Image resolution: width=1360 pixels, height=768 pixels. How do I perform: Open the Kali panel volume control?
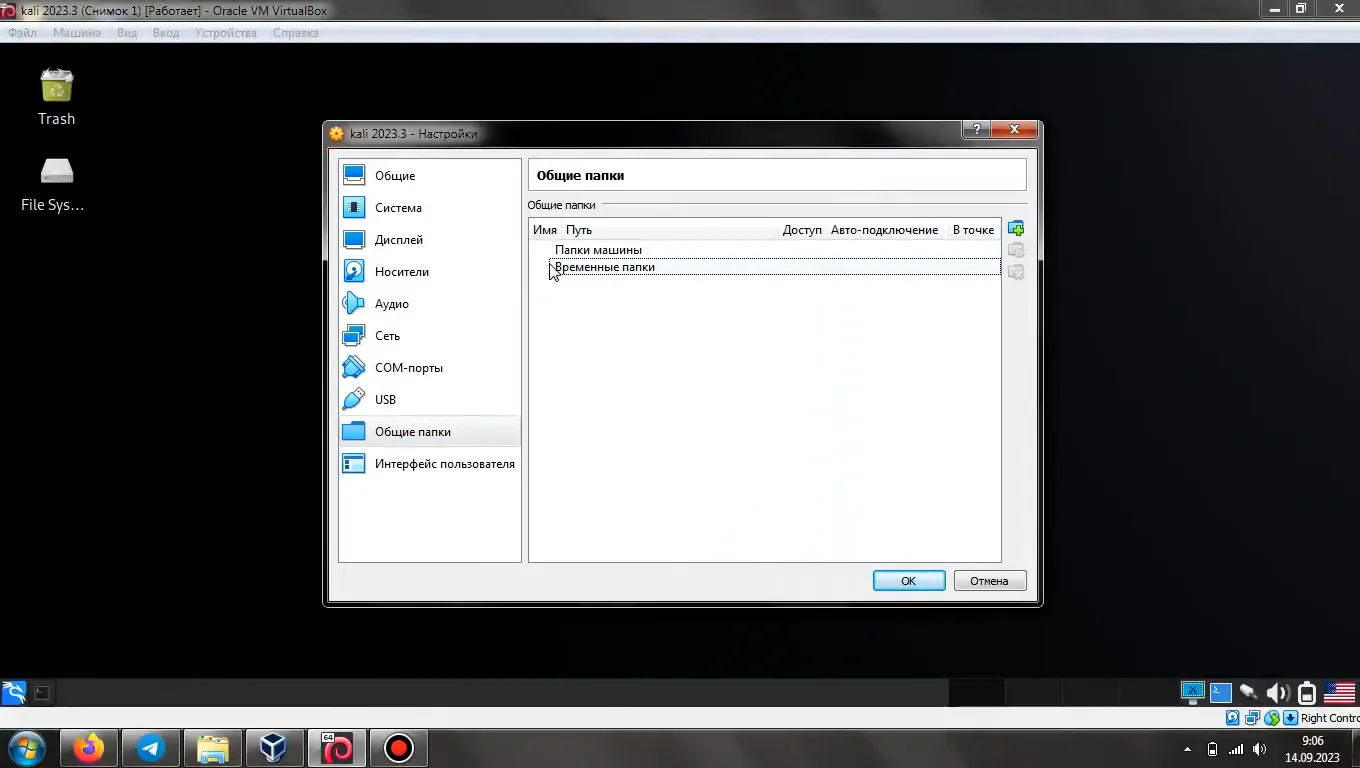pos(1277,692)
